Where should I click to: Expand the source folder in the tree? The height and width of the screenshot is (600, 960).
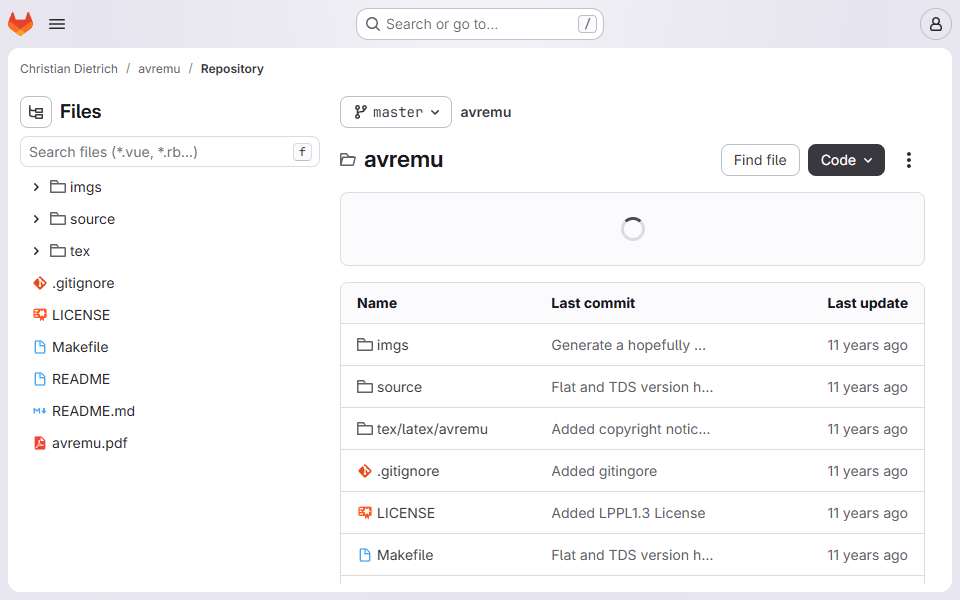click(36, 219)
